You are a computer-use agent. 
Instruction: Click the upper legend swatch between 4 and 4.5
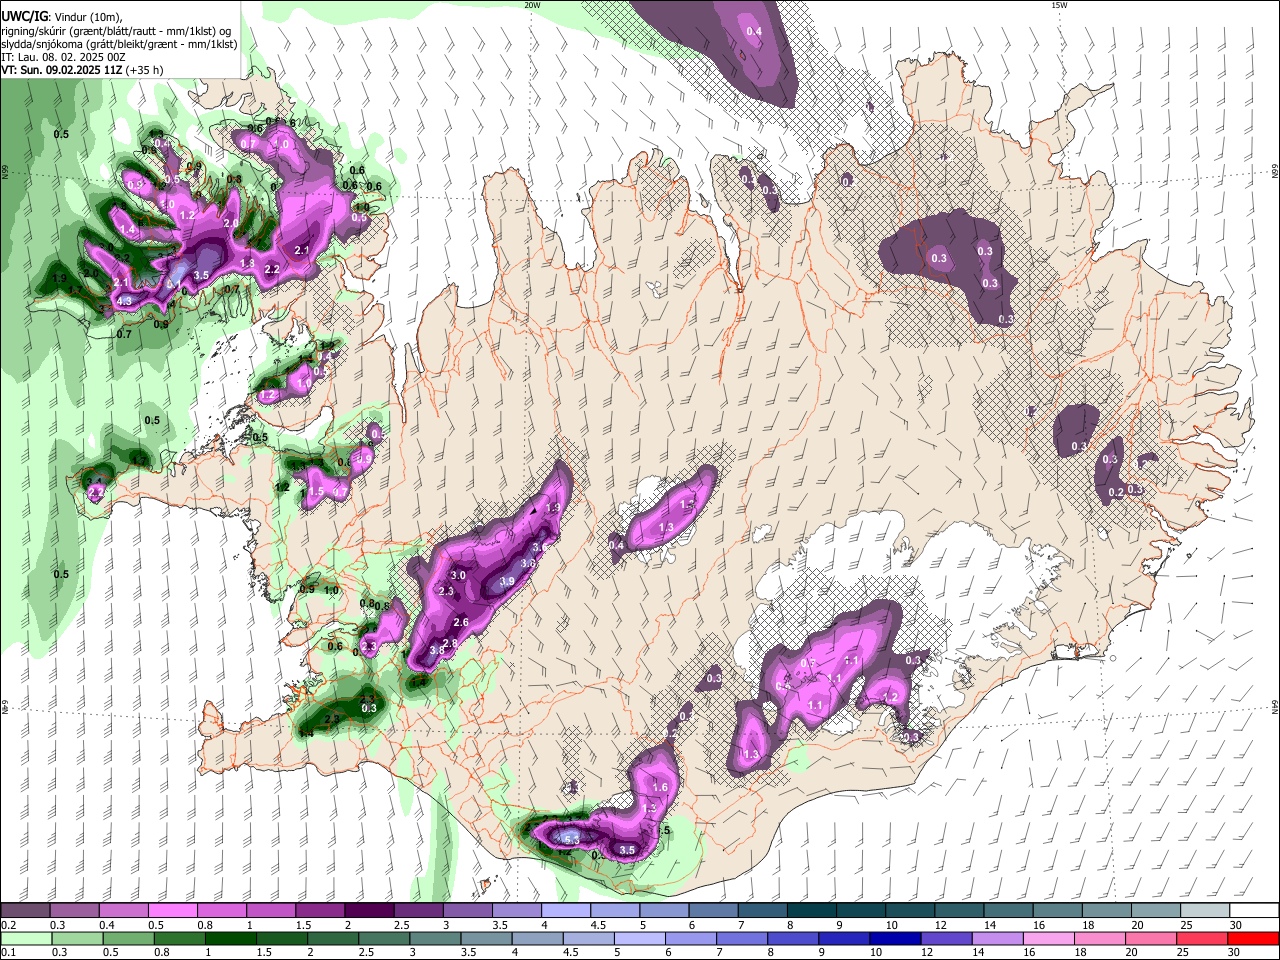click(x=564, y=910)
